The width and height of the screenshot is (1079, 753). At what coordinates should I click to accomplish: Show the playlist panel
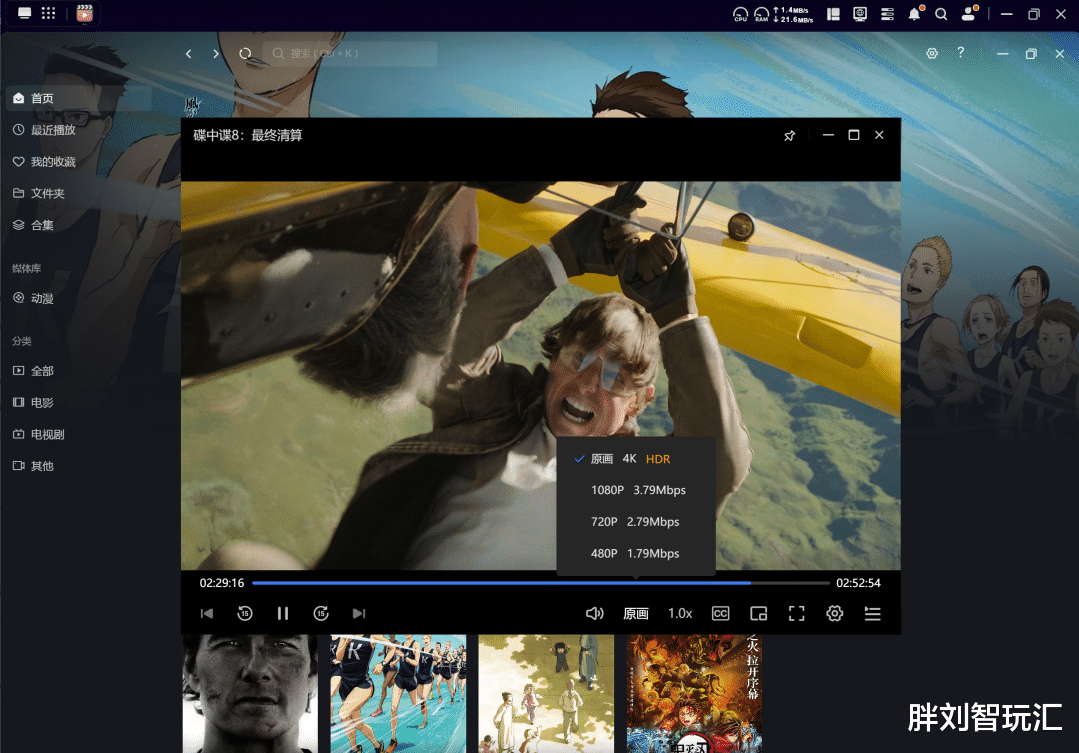[x=872, y=613]
